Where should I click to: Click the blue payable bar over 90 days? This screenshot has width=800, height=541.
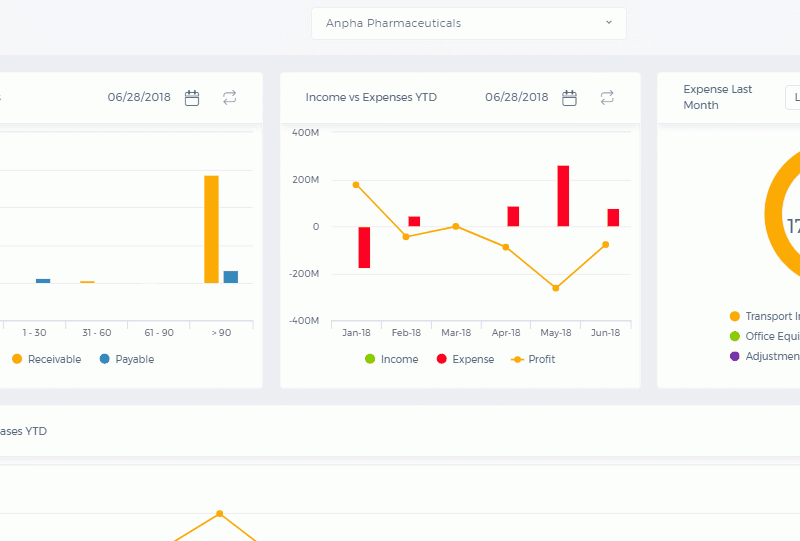tap(231, 277)
